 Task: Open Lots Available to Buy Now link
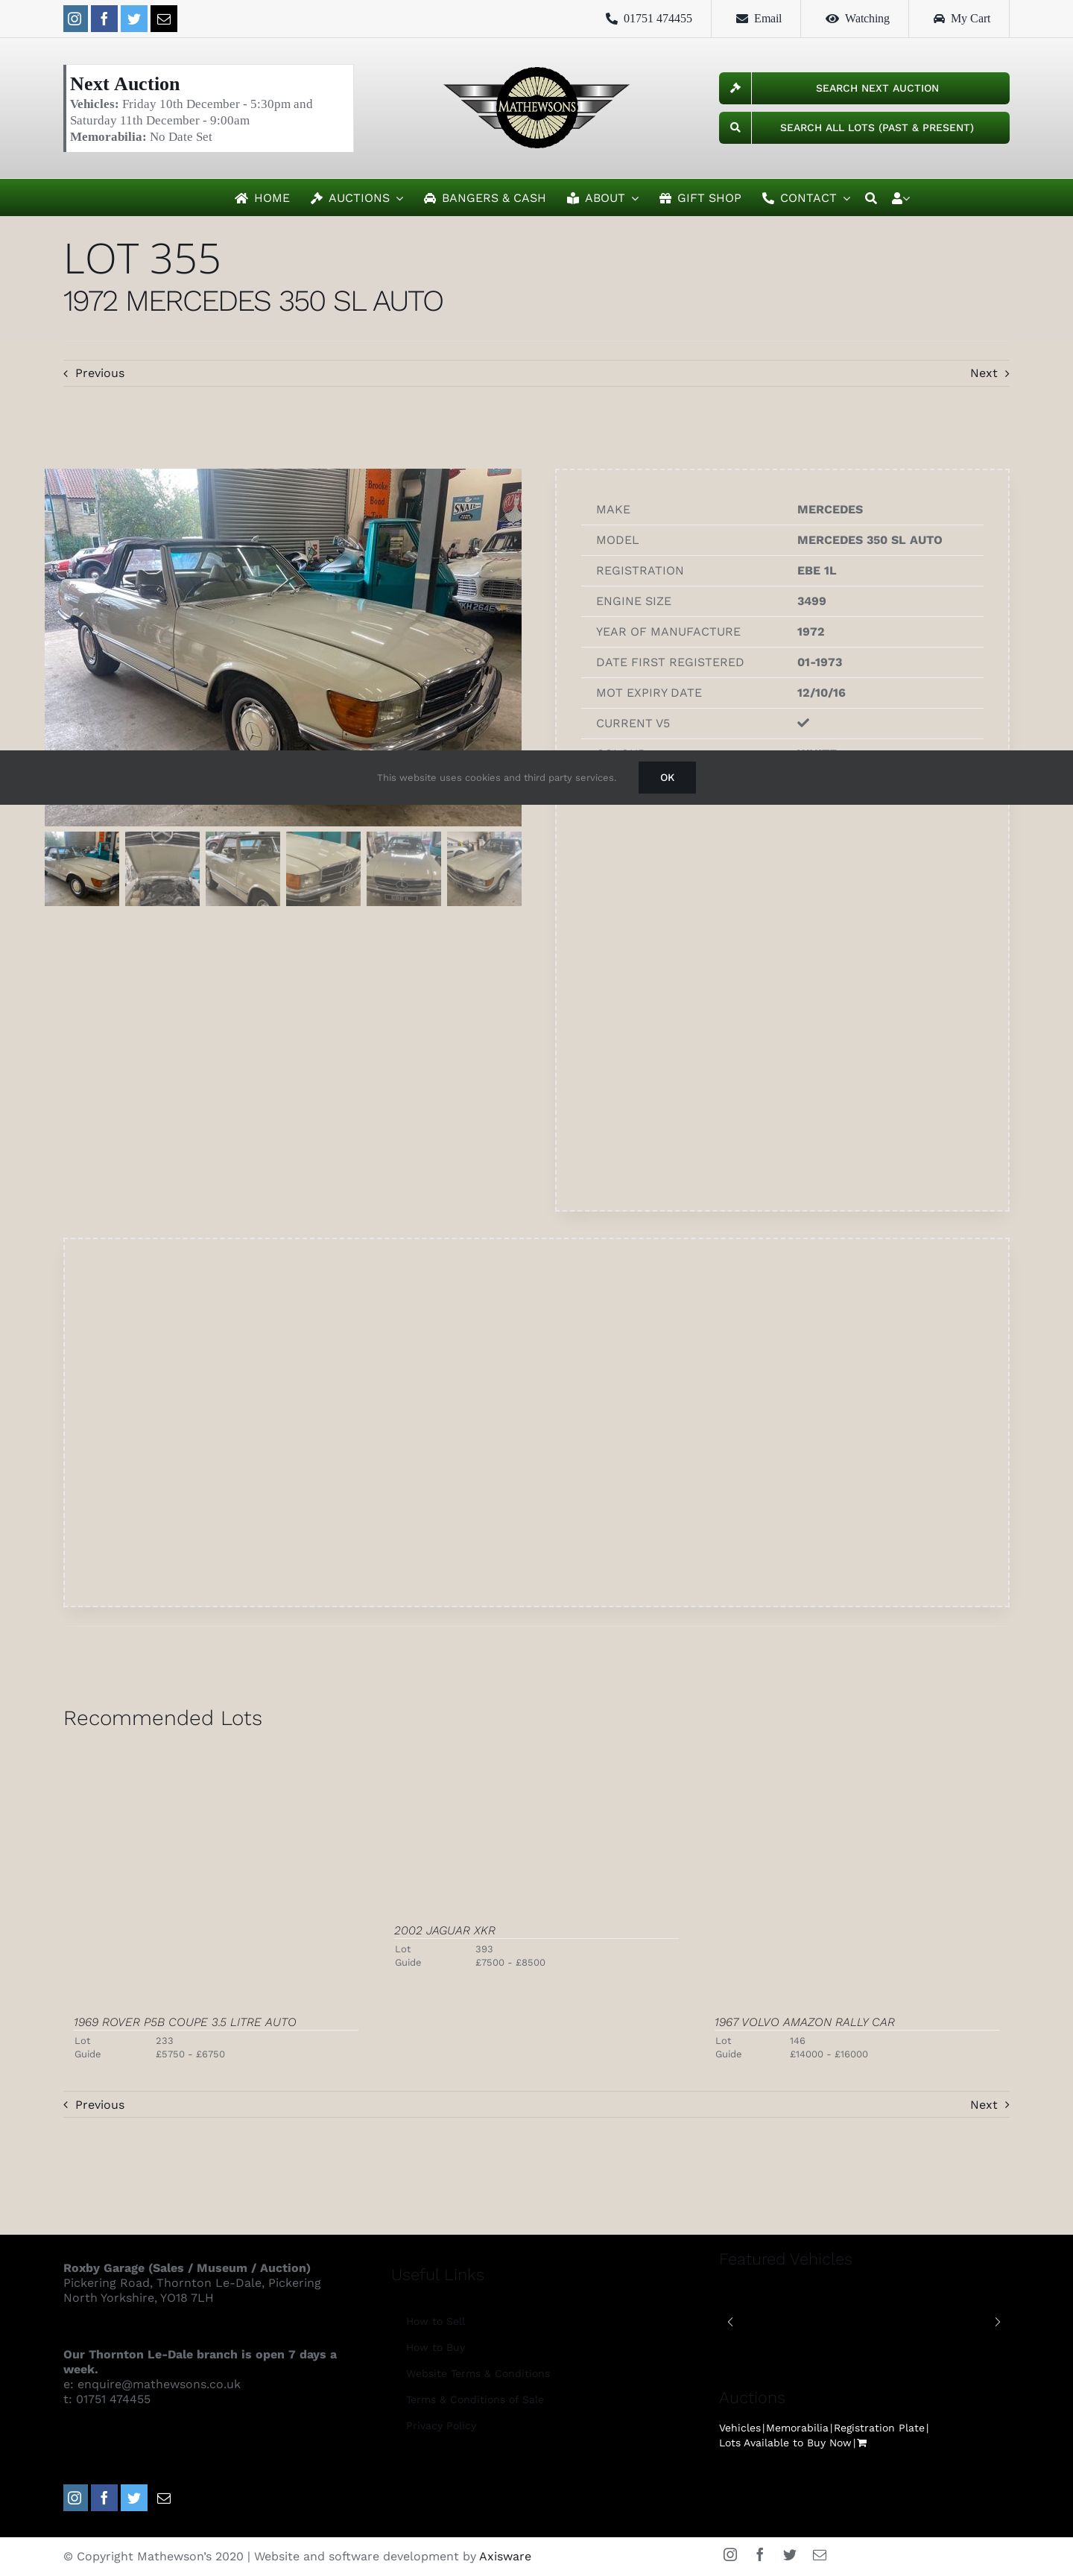(x=785, y=2443)
